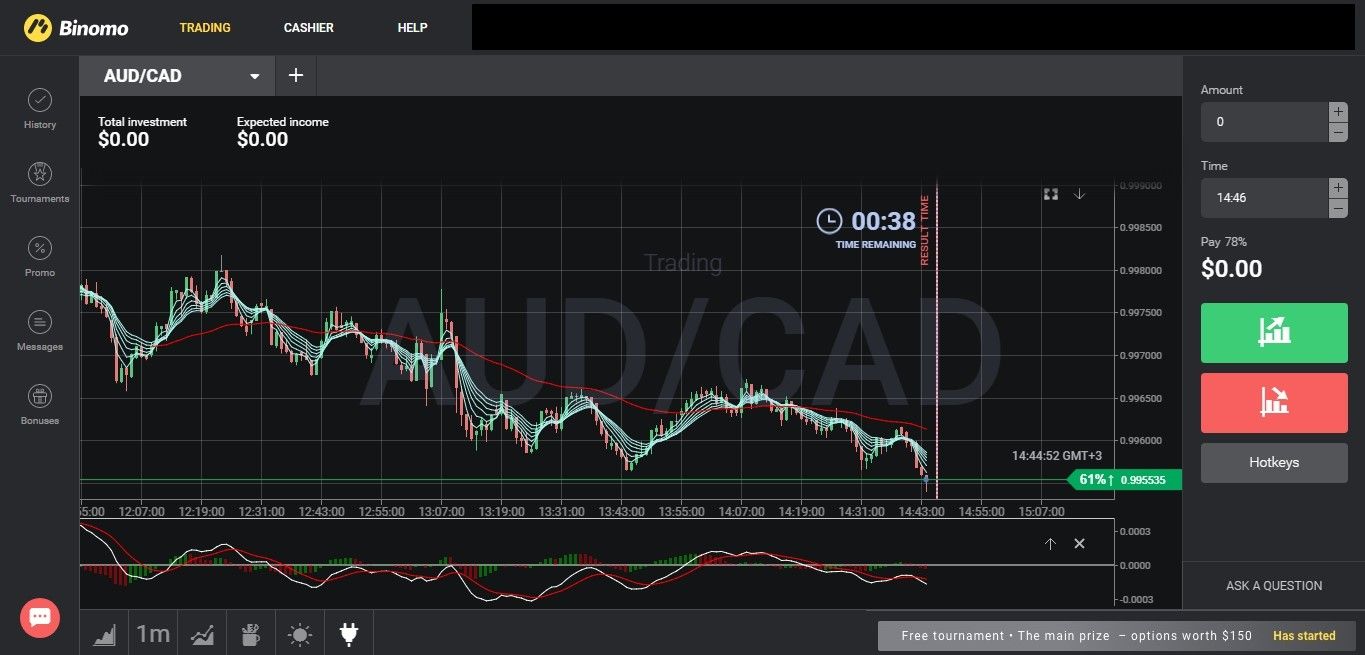Open the Bonuses sidebar section
Viewport: 1365px width, 655px height.
pos(40,405)
